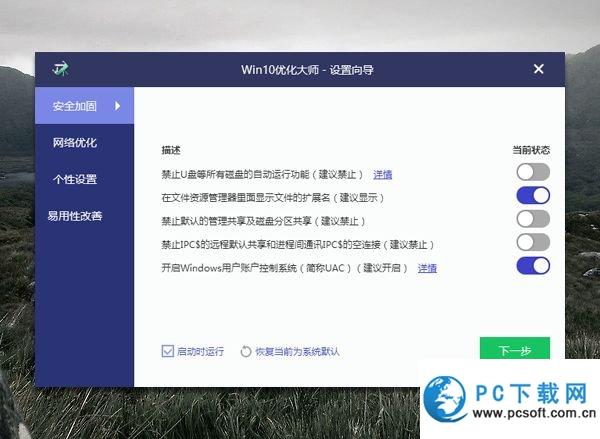
Task: Open 详情 link for U盘自动运行
Action: 383,175
